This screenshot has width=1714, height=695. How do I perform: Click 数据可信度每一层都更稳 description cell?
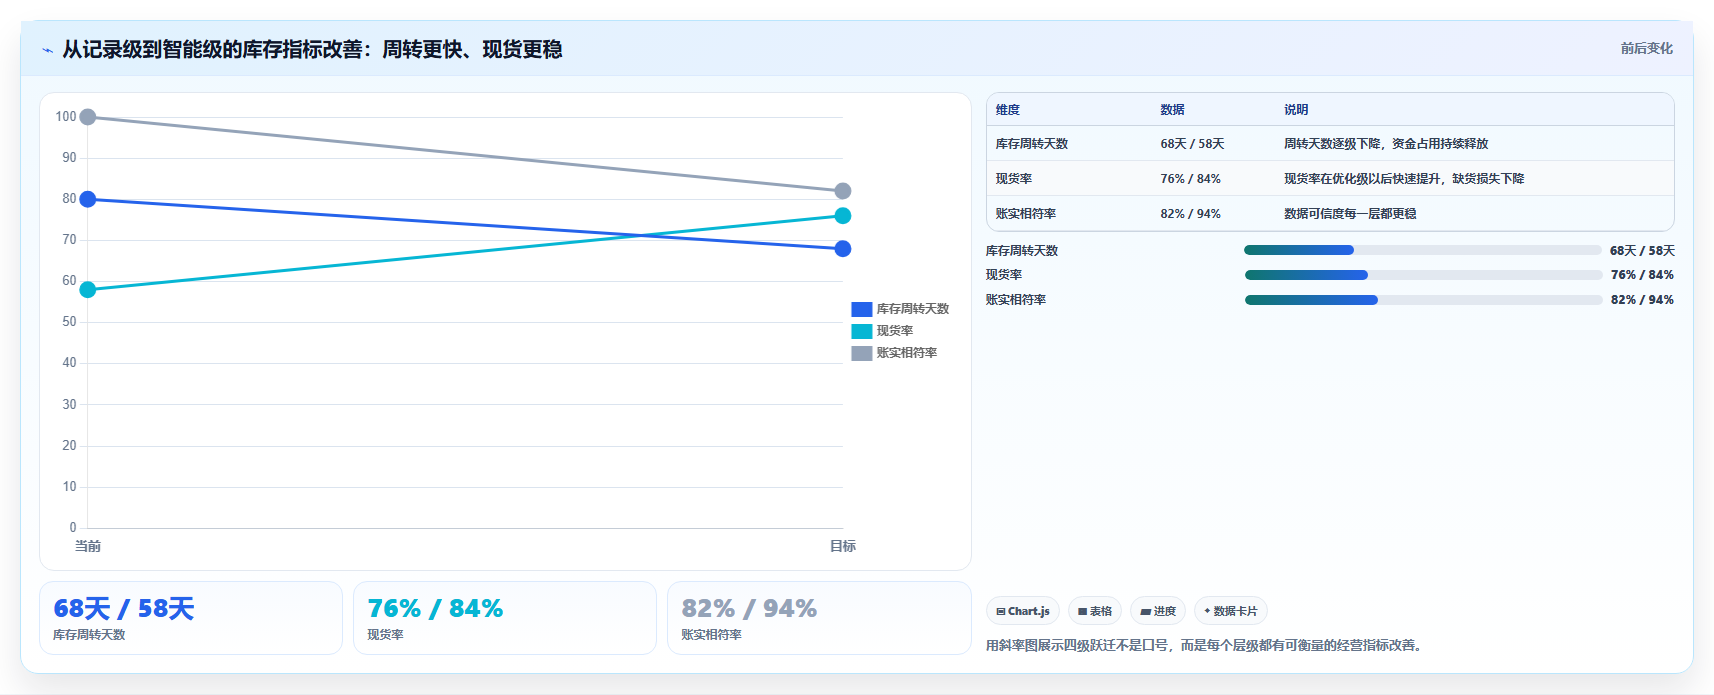pos(1350,214)
